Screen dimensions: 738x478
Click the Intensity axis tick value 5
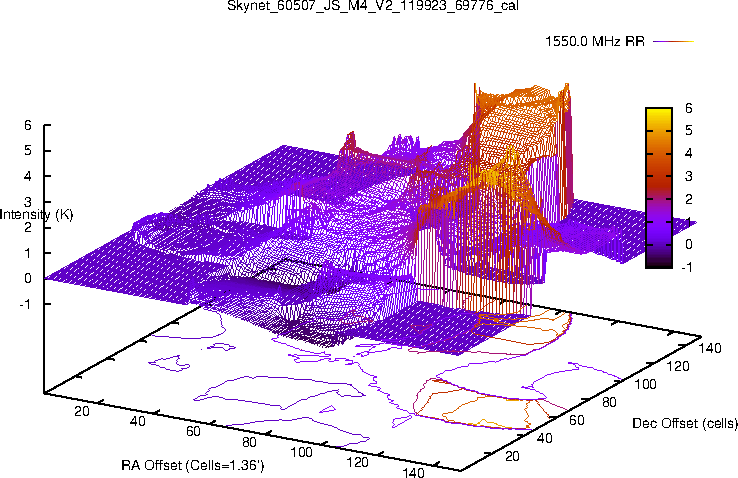[28, 151]
